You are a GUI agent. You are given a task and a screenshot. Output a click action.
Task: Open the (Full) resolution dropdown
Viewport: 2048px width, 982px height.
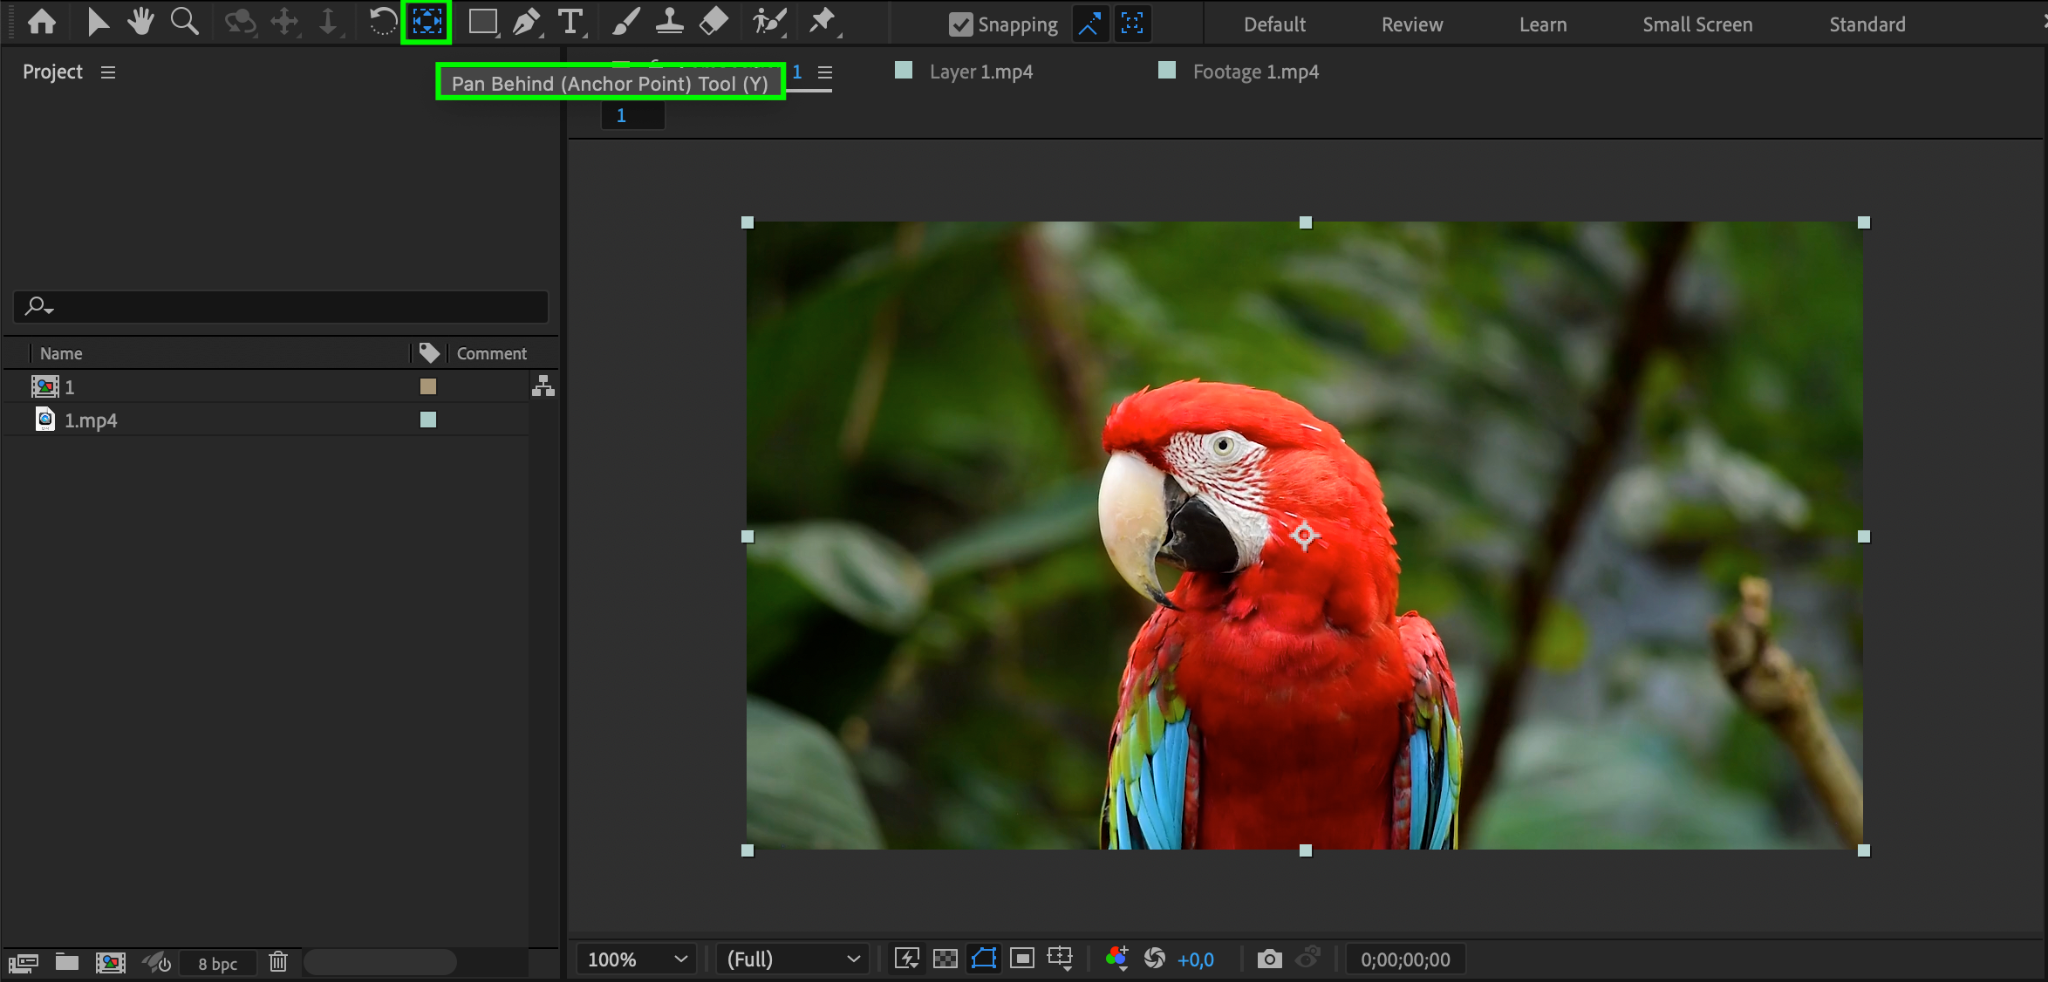click(792, 959)
